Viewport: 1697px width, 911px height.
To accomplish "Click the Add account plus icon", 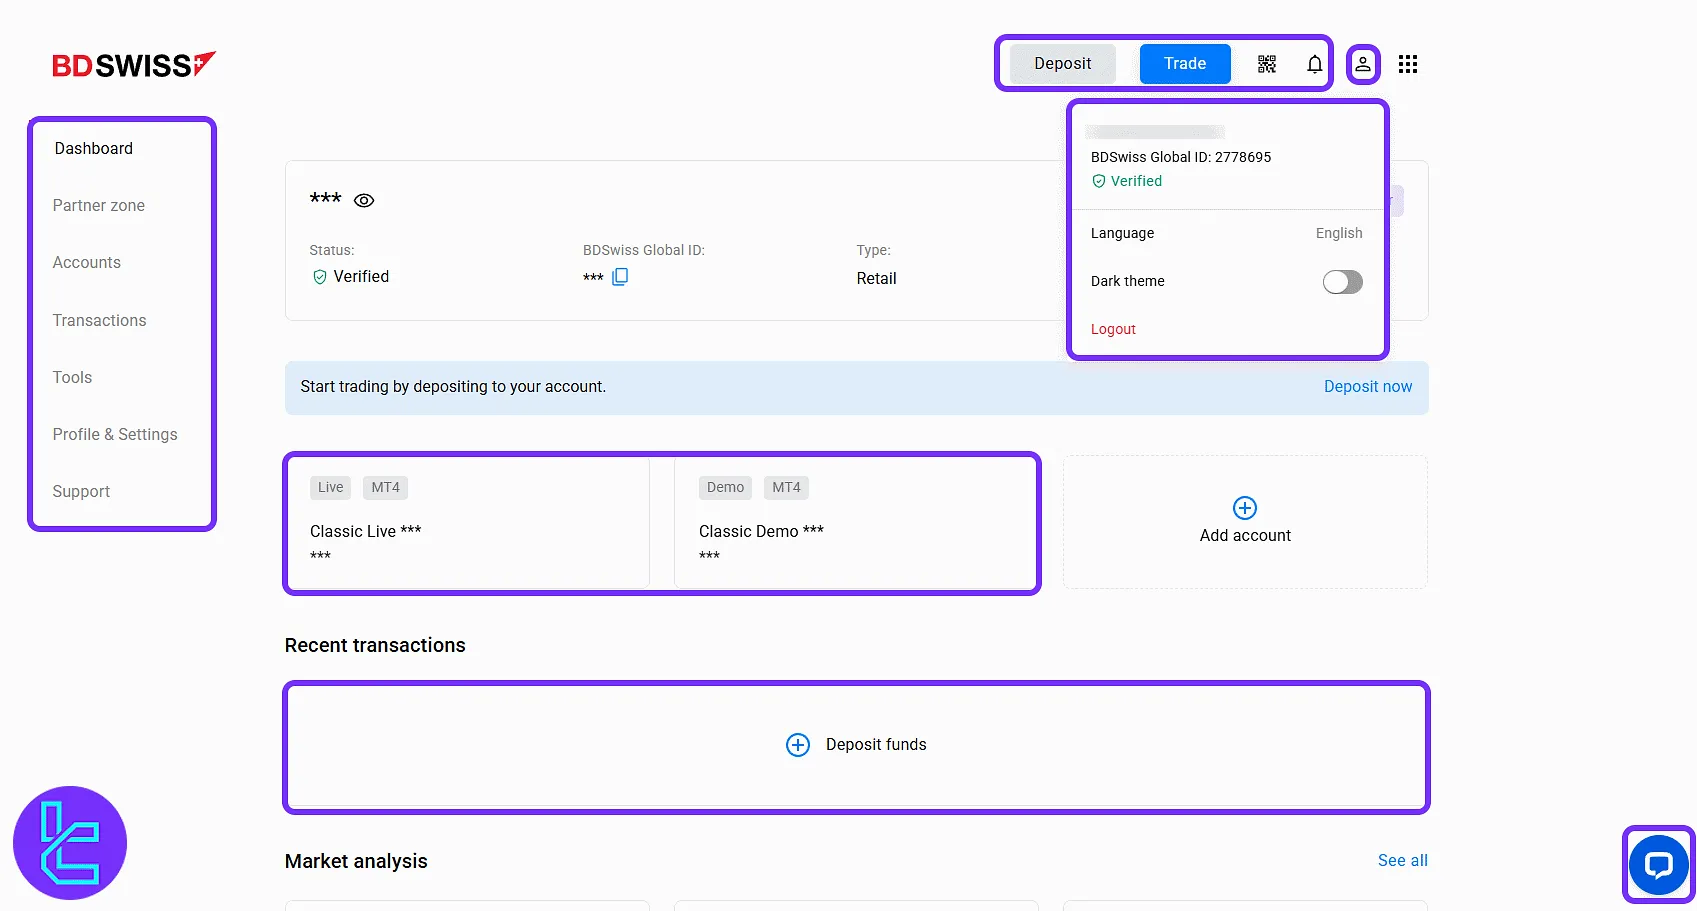I will click(1245, 508).
